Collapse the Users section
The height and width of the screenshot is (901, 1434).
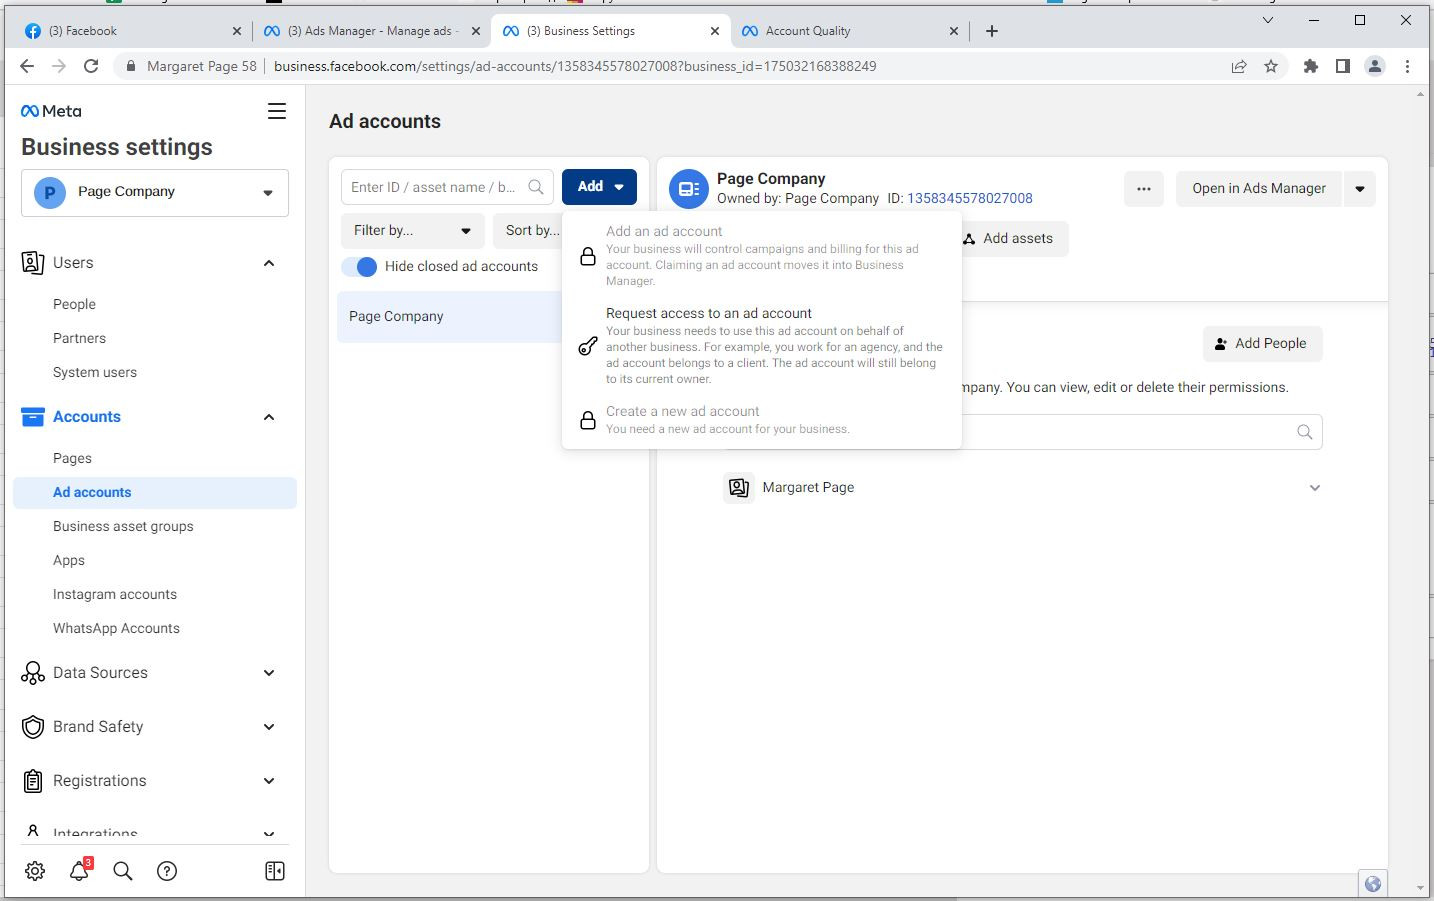[x=269, y=263]
